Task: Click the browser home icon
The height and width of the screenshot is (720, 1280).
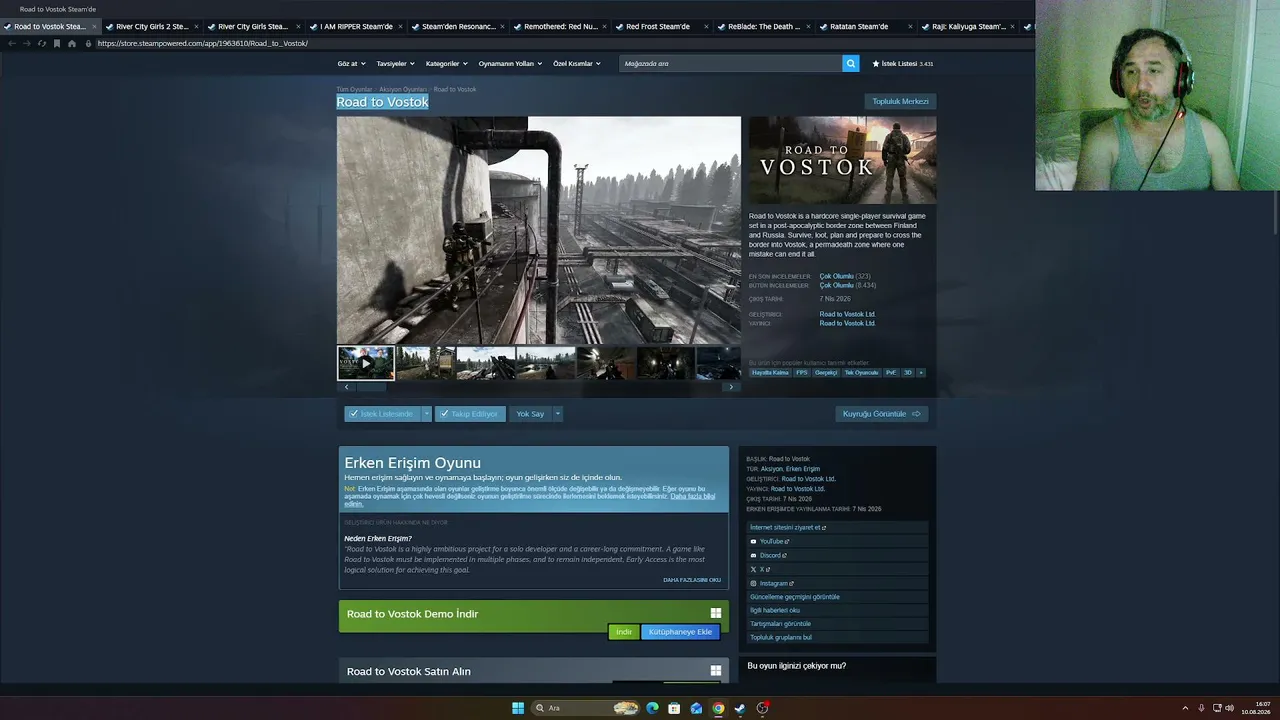Action: point(72,43)
